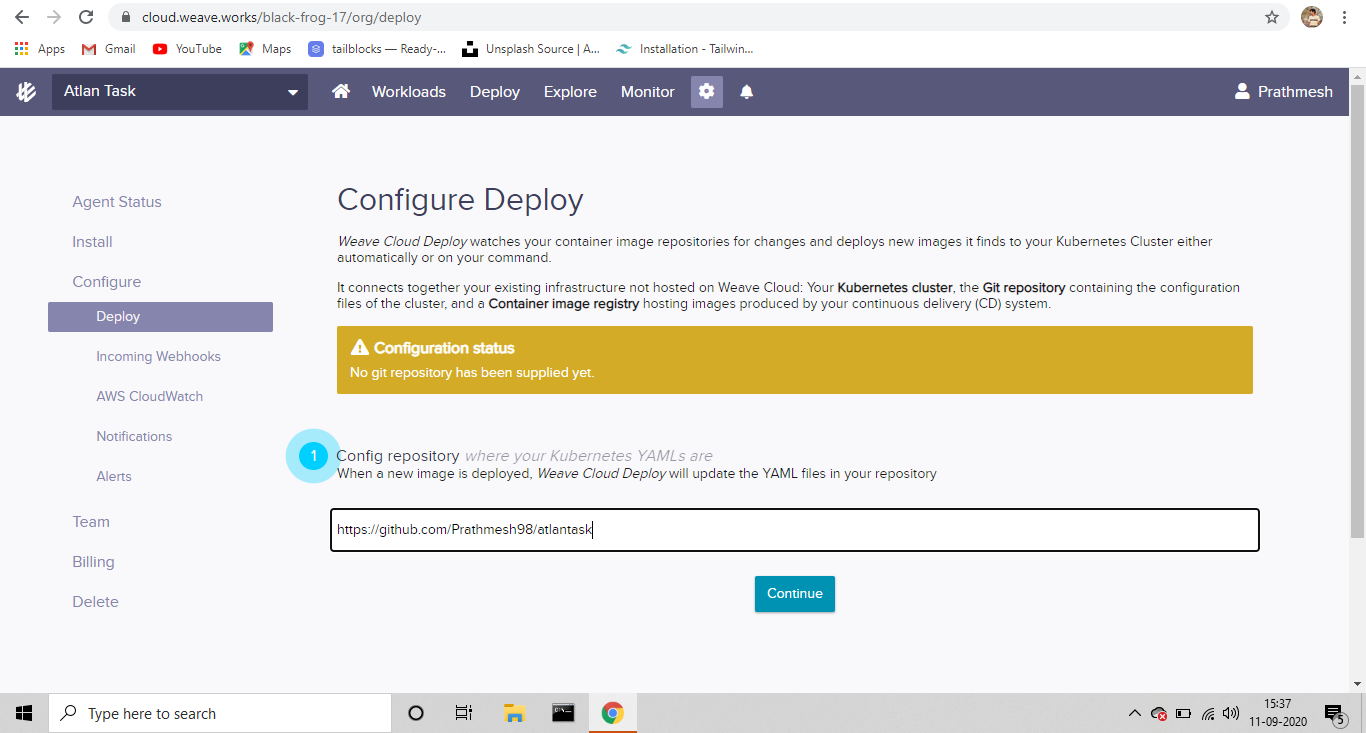Open AWS CloudWatch settings
Image resolution: width=1366 pixels, height=733 pixels.
(x=150, y=396)
